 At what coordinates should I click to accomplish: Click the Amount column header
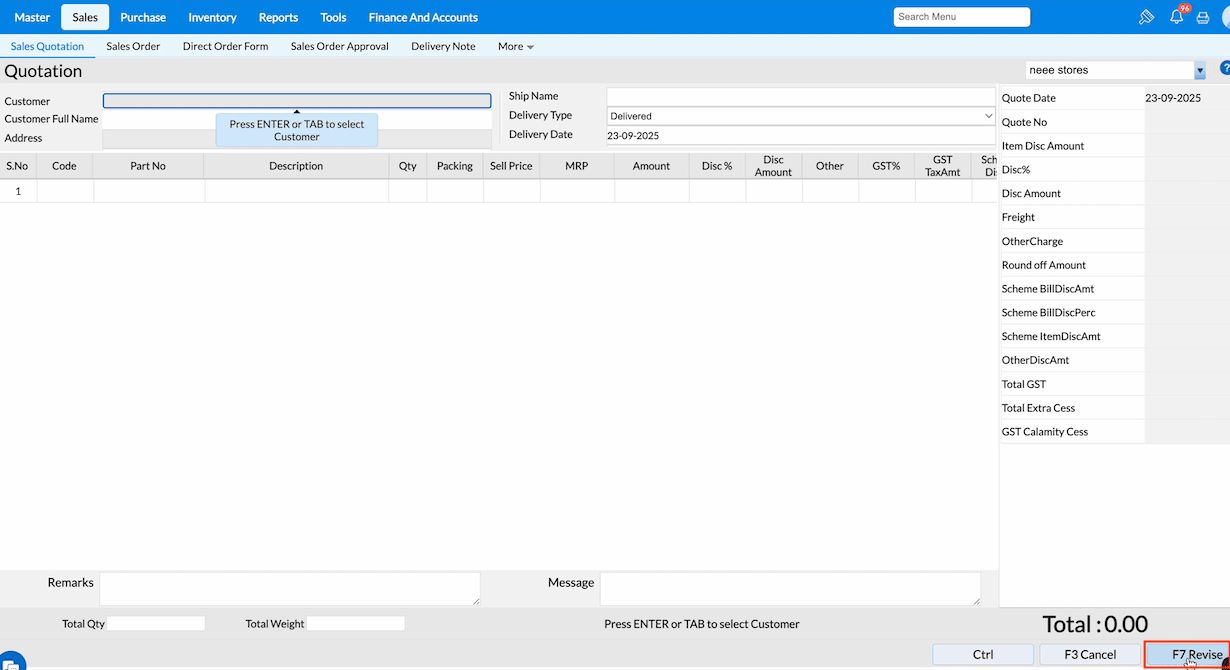tap(651, 166)
